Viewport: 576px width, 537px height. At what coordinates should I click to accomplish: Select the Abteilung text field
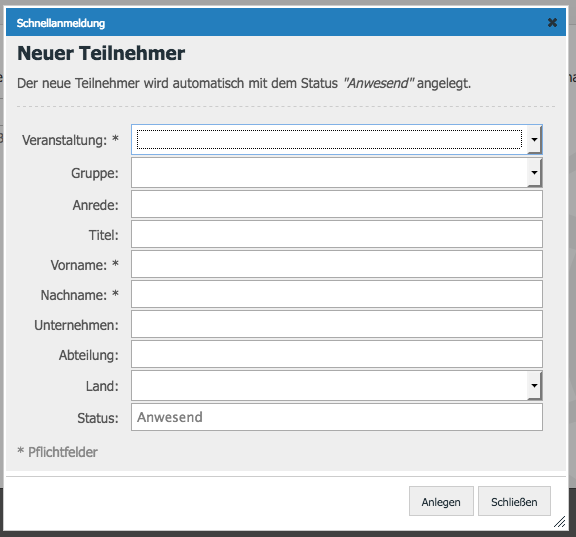(337, 354)
